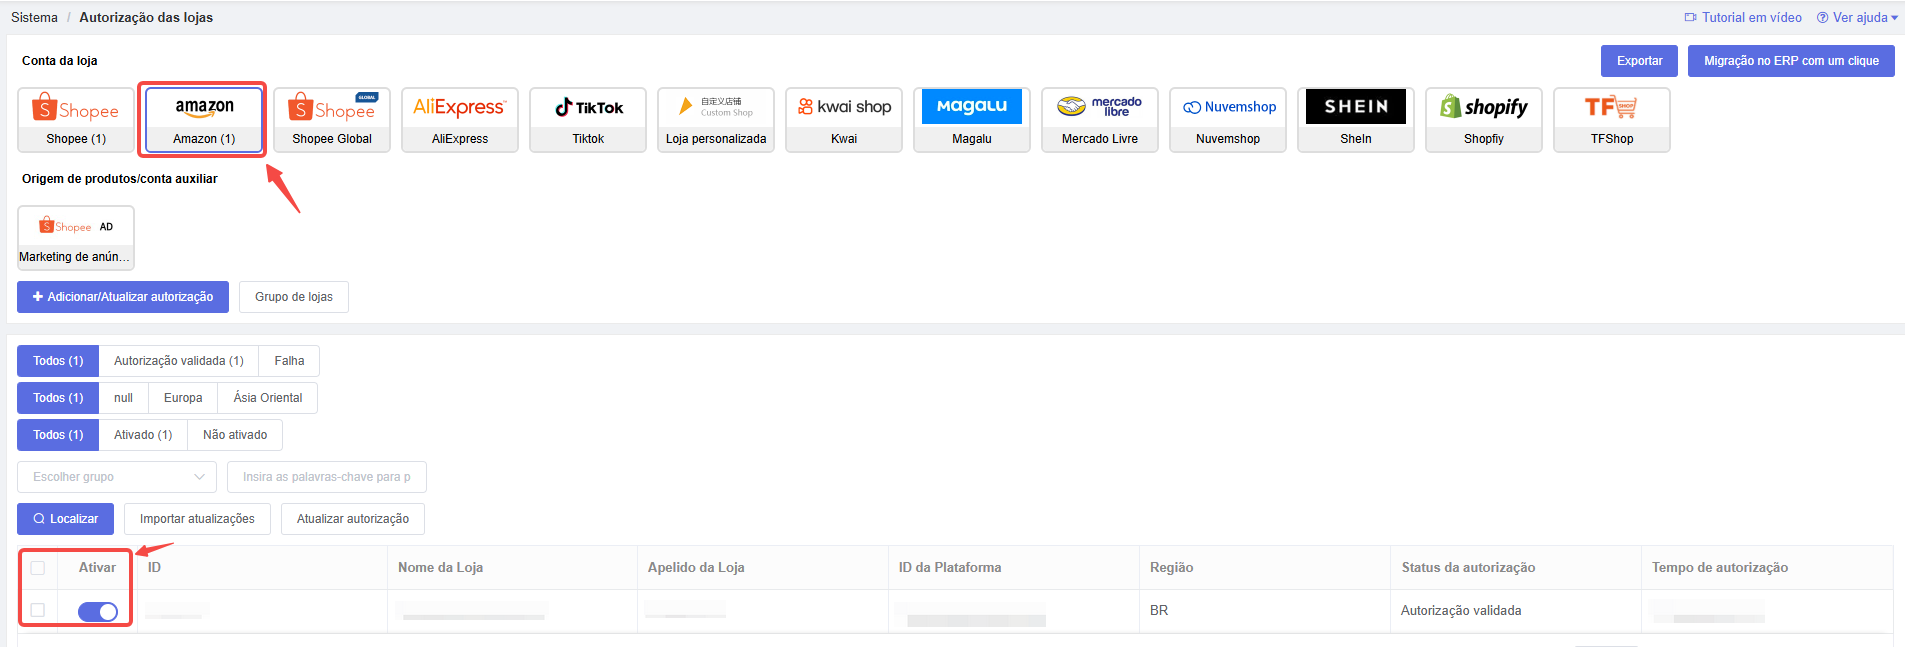Select Todos (1) tab in region filter
This screenshot has width=1905, height=647.
click(x=58, y=398)
